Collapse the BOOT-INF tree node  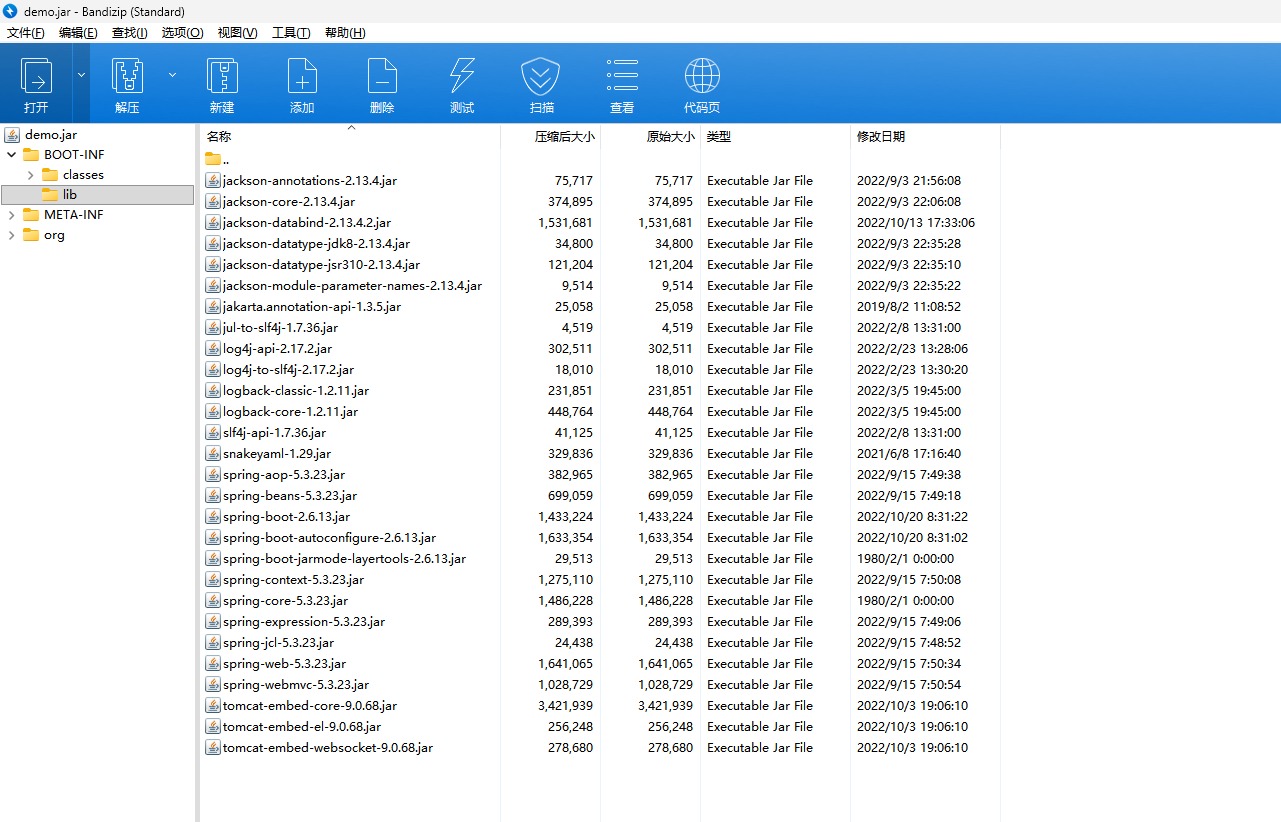(12, 155)
